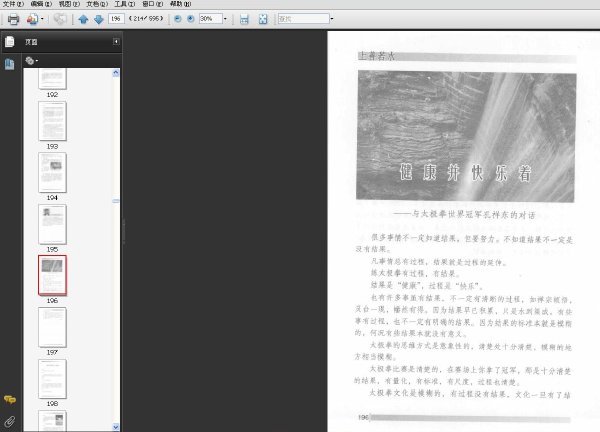The width and height of the screenshot is (600, 432).
Task: Select page 194 thumbnail
Action: coord(52,173)
